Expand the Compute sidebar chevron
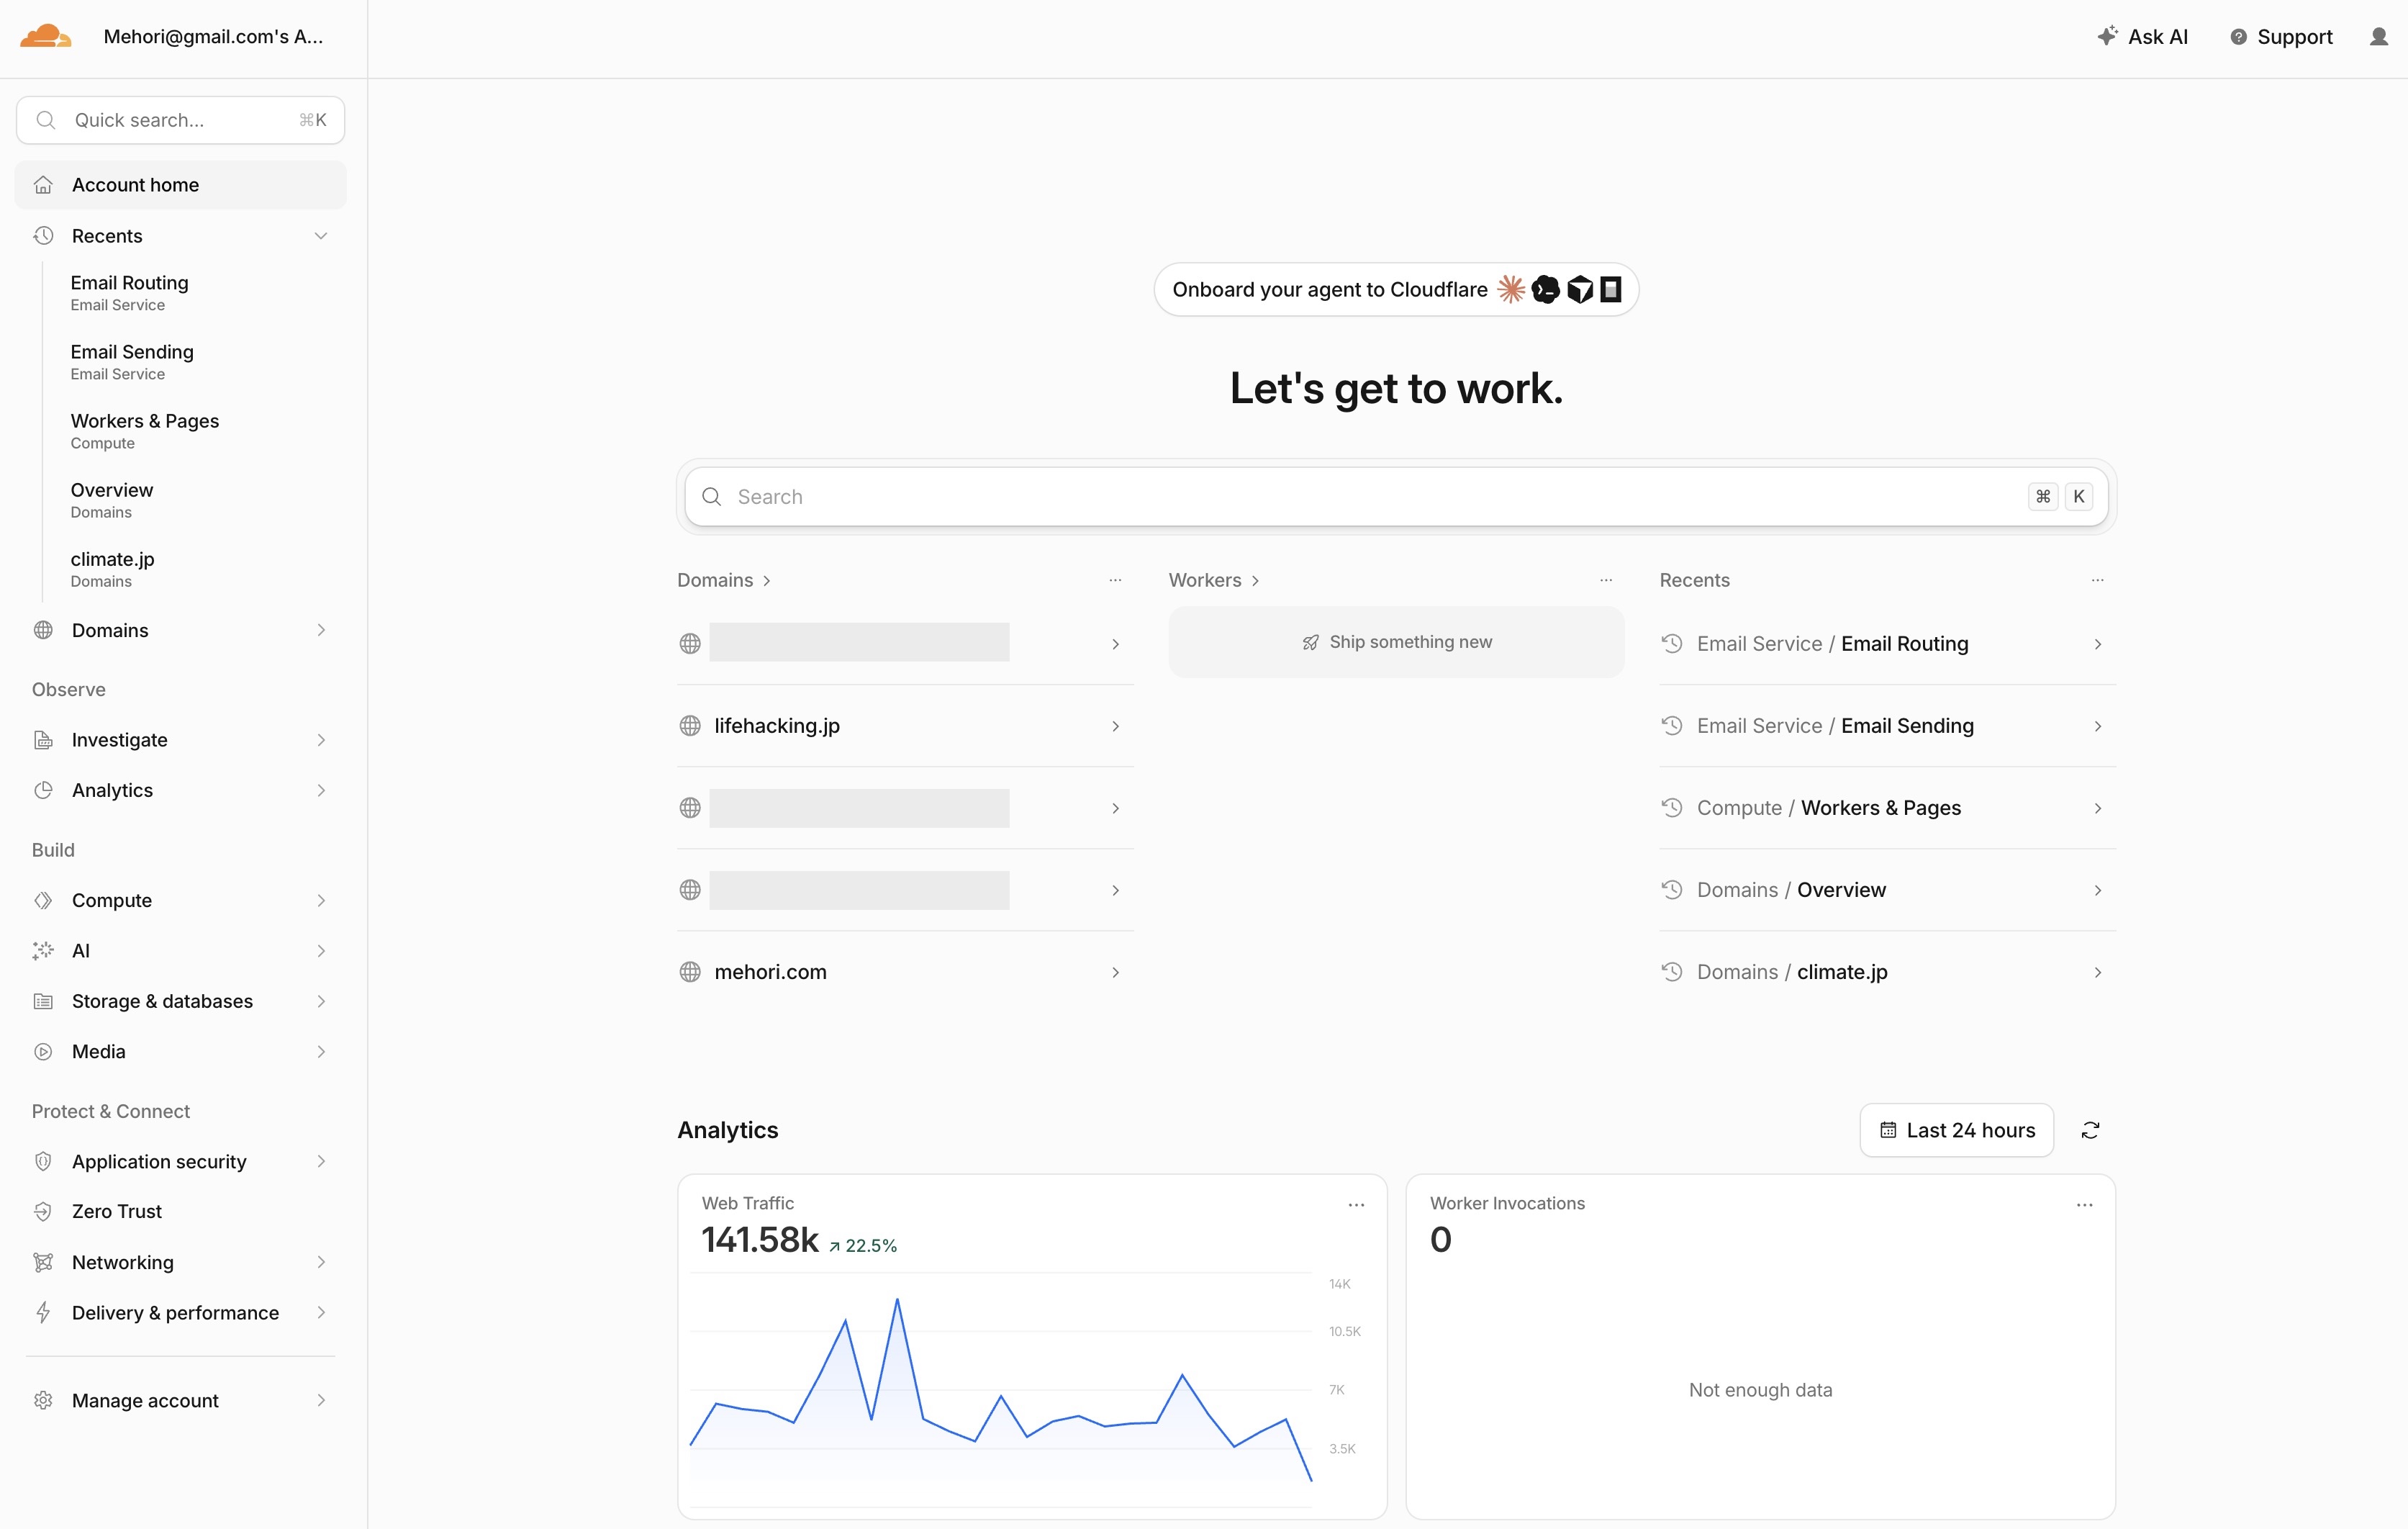This screenshot has width=2408, height=1529. (x=321, y=900)
